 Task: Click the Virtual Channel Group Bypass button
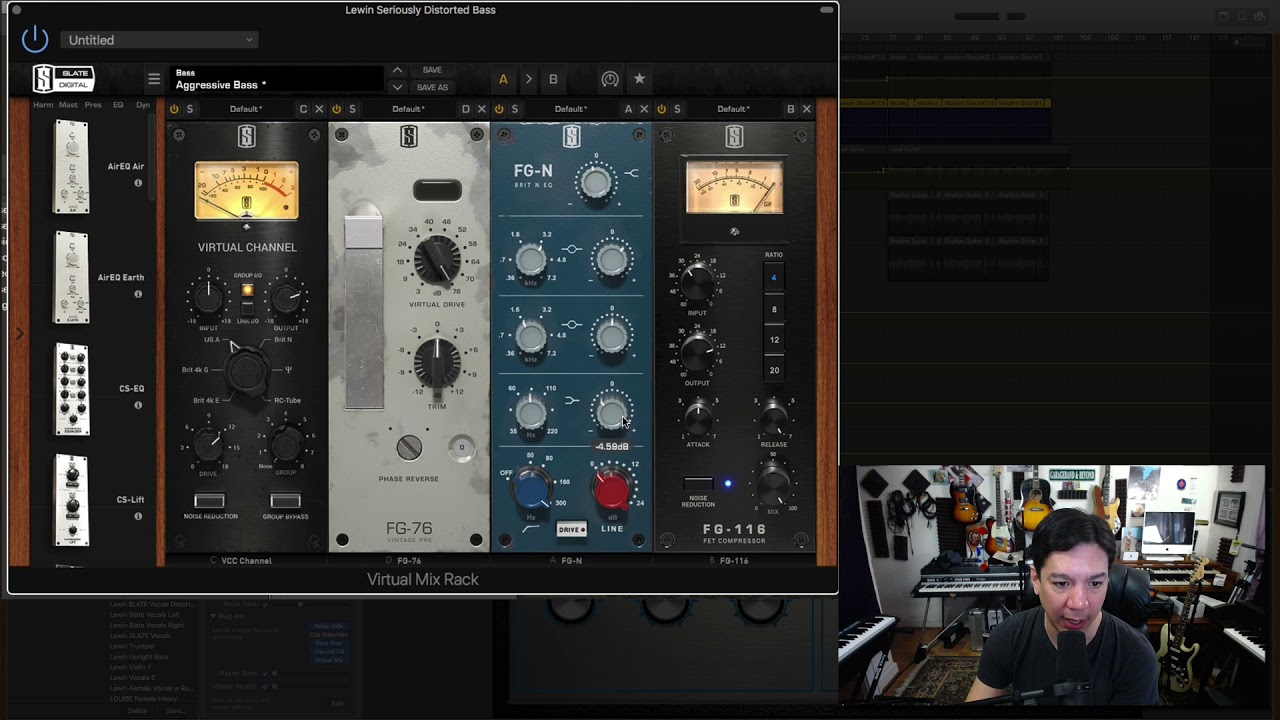[x=285, y=500]
